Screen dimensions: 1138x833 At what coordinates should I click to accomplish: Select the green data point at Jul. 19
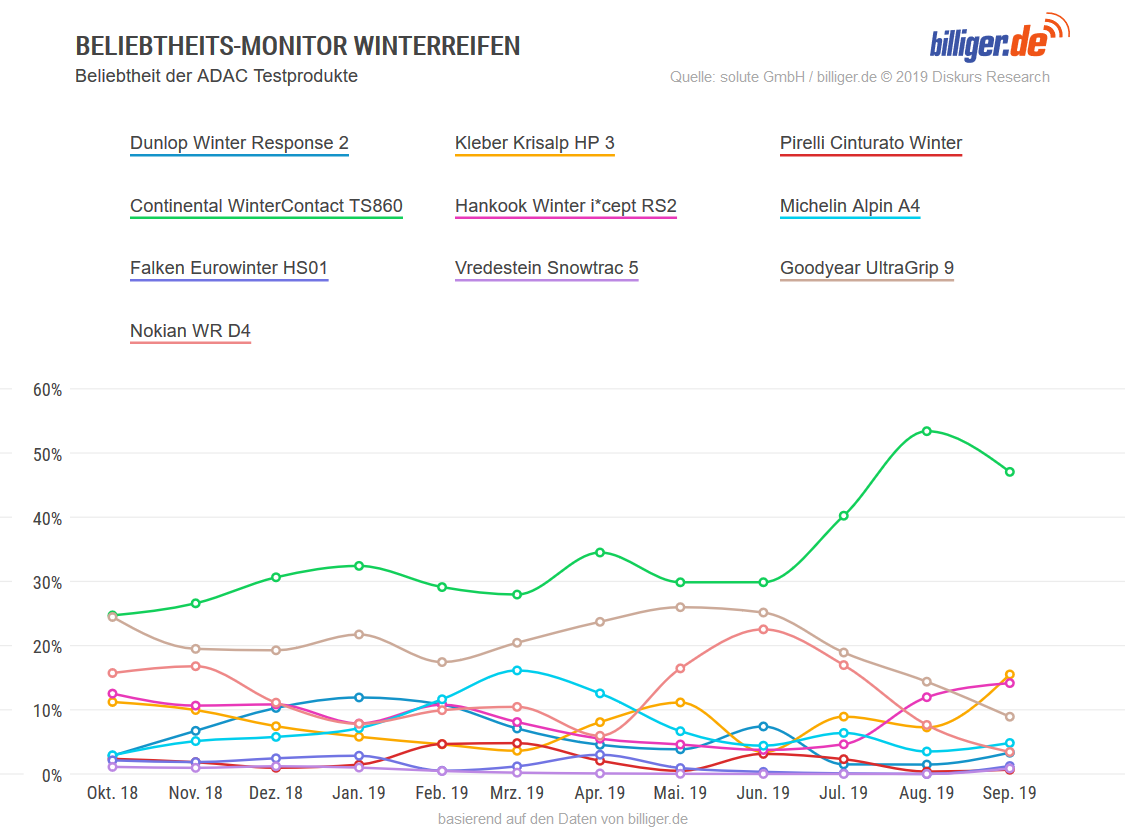click(843, 516)
